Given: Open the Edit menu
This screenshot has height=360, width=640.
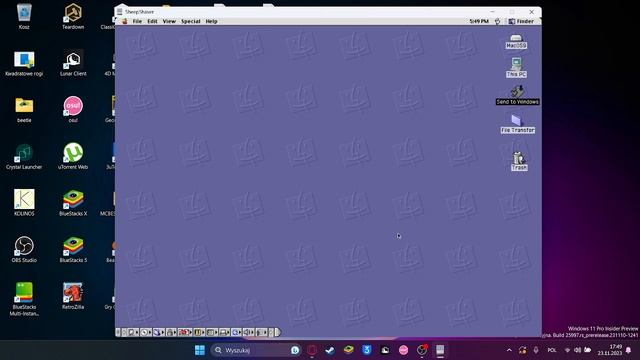Looking at the screenshot, I should click(152, 21).
